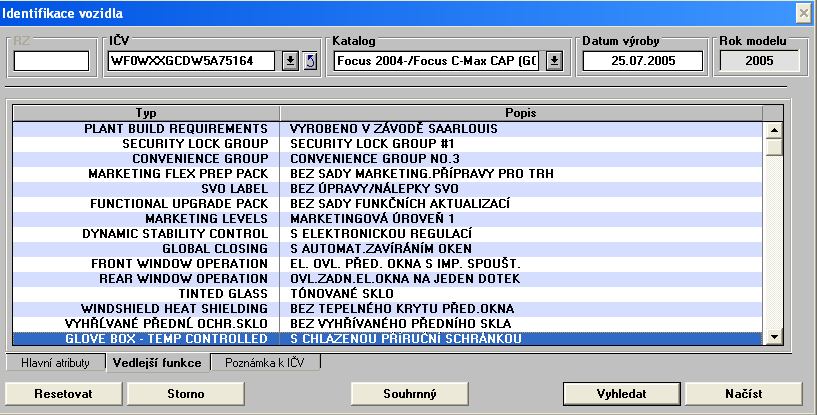Click the Typ column header
The height and width of the screenshot is (415, 817).
[x=146, y=112]
